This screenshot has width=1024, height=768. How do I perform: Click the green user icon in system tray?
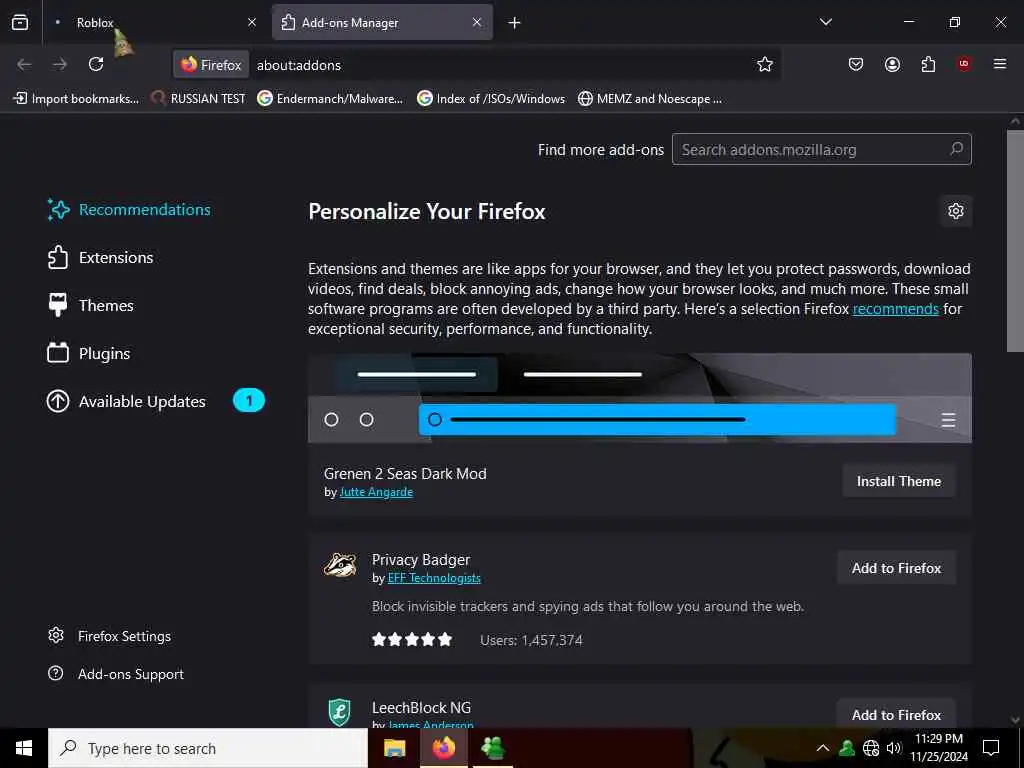(x=847, y=748)
